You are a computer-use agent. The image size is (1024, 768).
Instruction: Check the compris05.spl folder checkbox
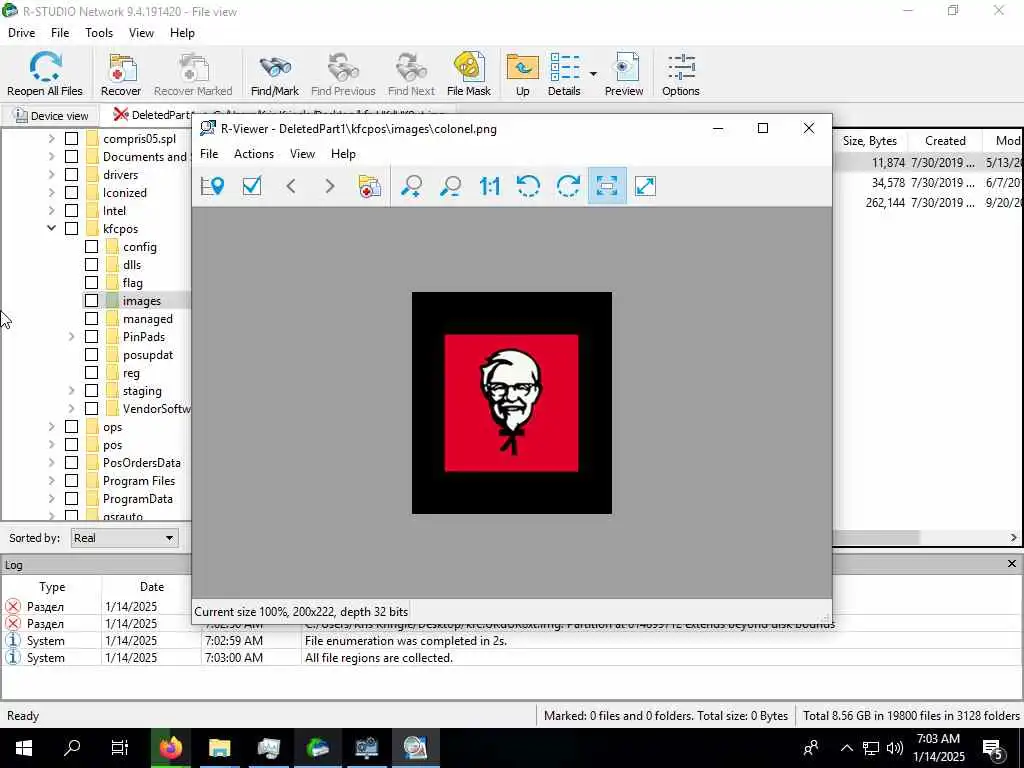(72, 138)
